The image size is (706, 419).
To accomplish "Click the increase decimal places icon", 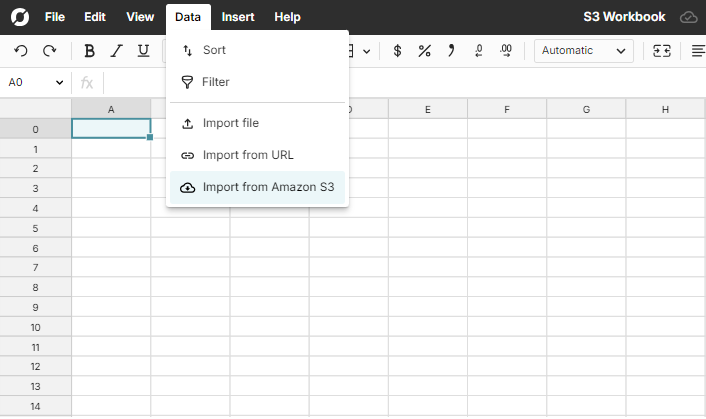I will point(506,51).
